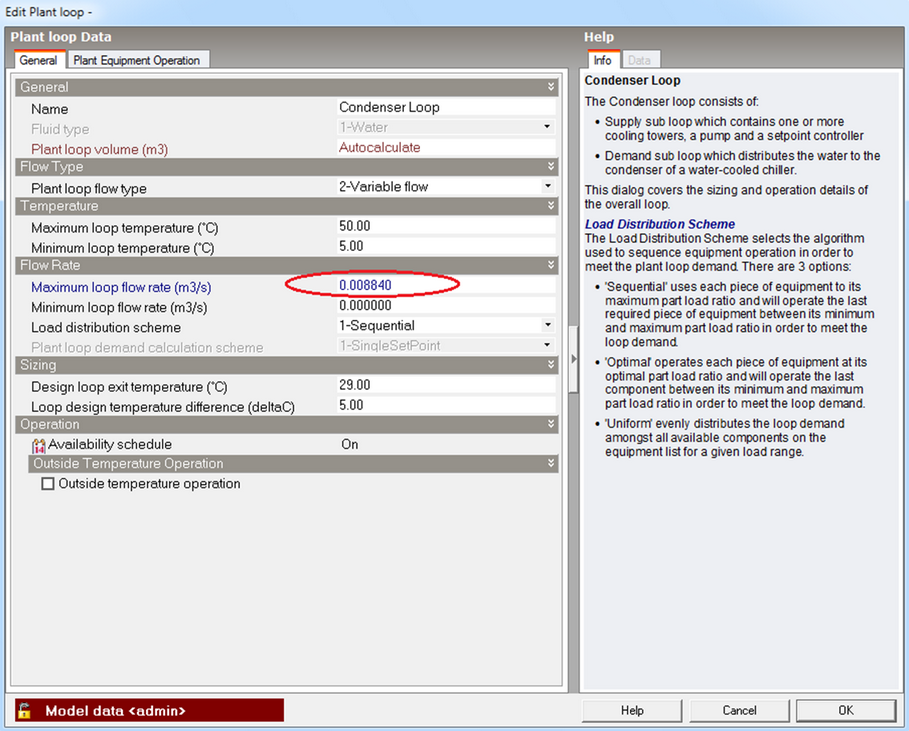Collapse the General section header
909x731 pixels.
point(550,87)
